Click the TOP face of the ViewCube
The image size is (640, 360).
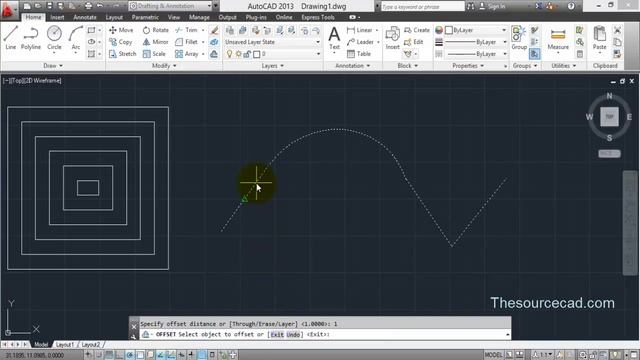coord(609,117)
